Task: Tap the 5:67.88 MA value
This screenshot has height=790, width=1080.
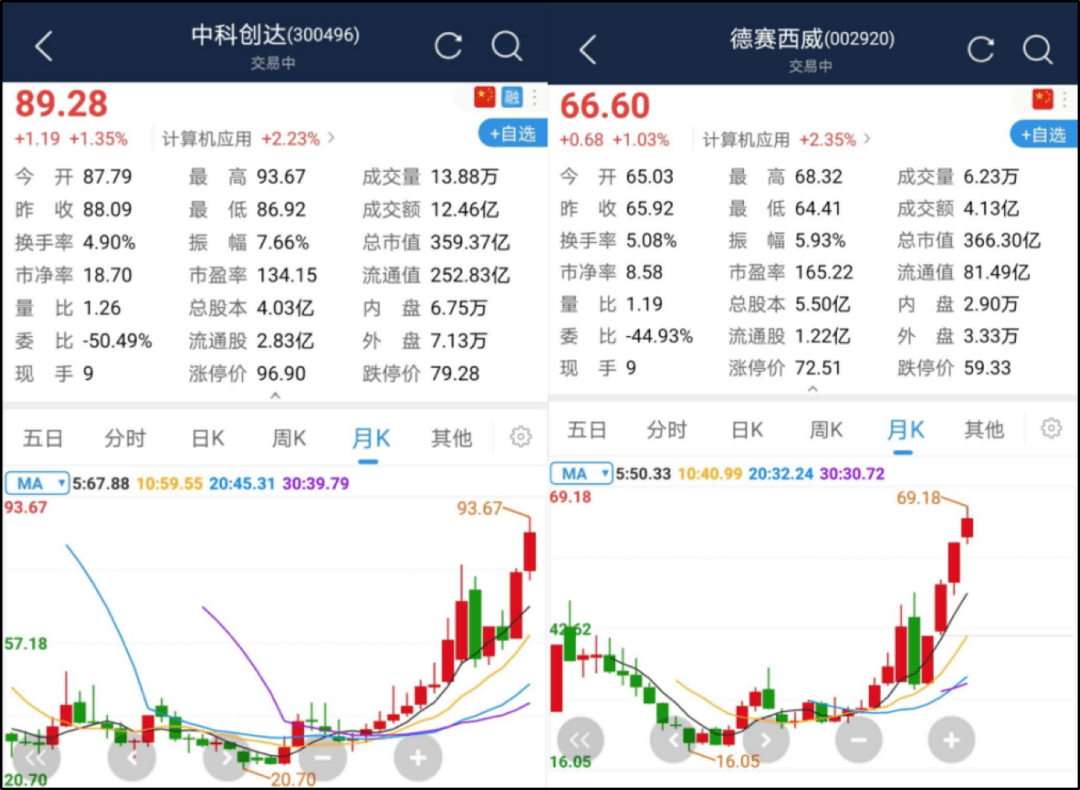Action: tap(101, 484)
